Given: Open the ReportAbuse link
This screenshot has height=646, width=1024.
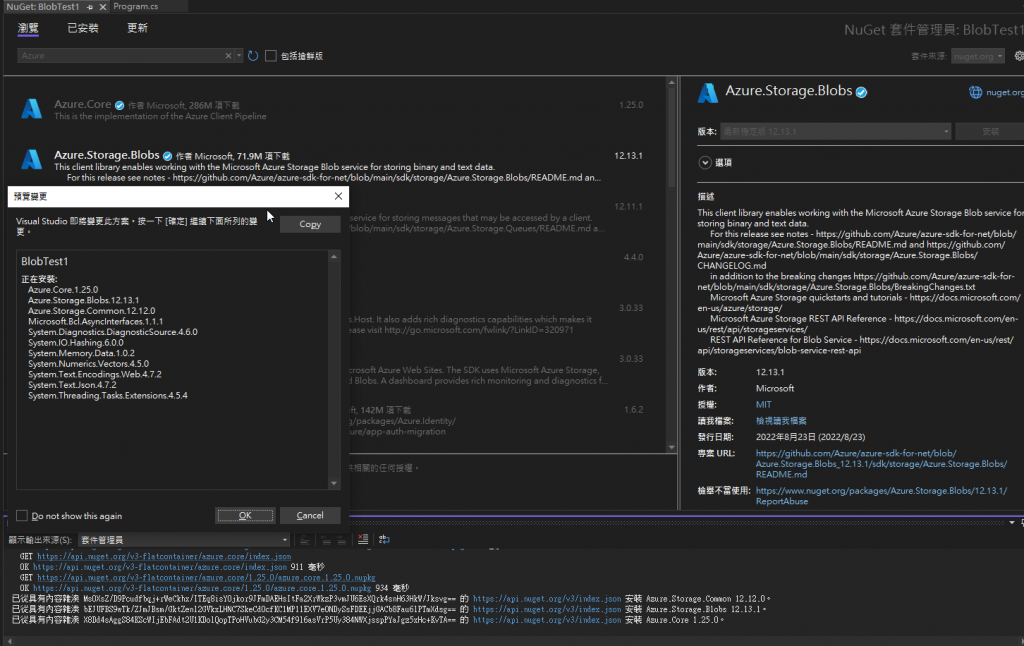Looking at the screenshot, I should point(881,496).
